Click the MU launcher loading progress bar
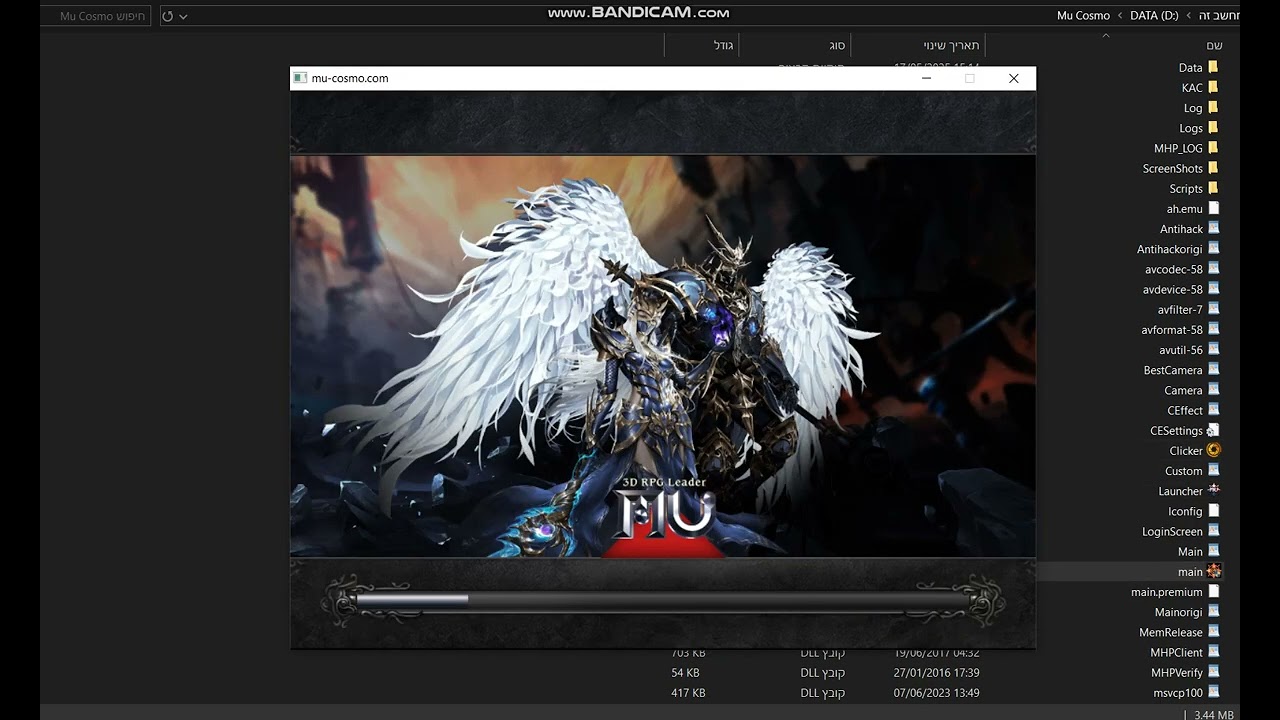The height and width of the screenshot is (720, 1280). tap(663, 599)
